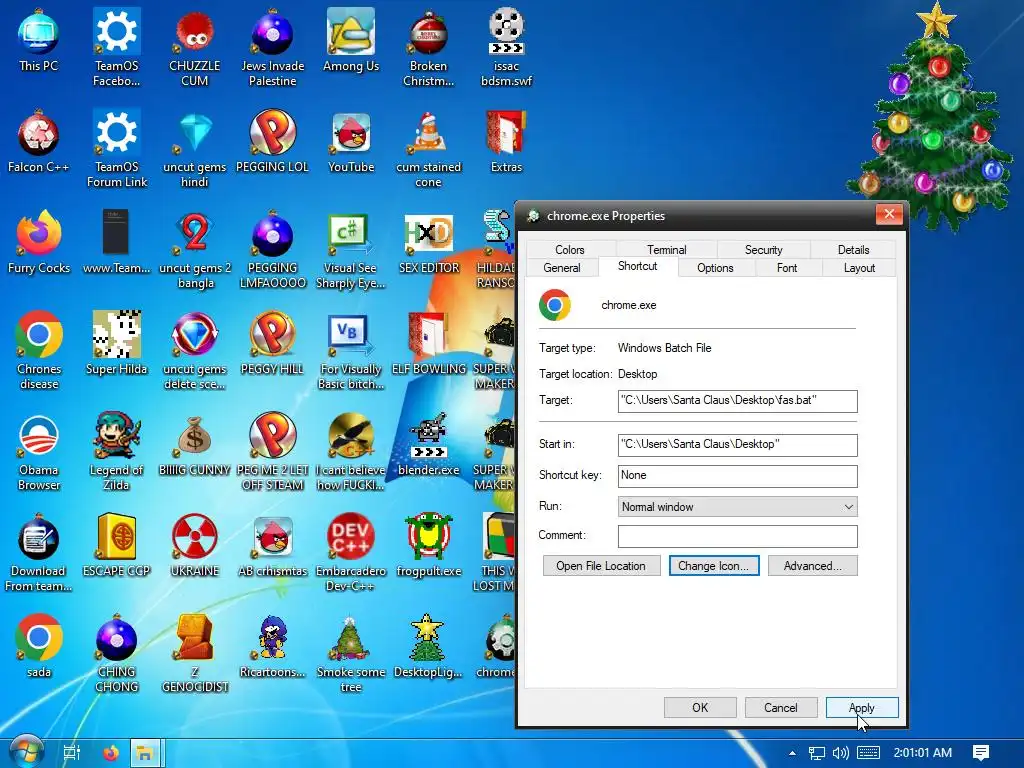
Task: Switch to the Font tab
Action: [x=787, y=268]
